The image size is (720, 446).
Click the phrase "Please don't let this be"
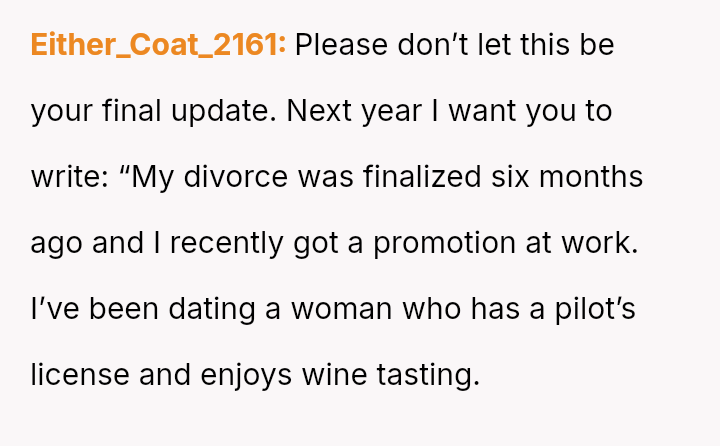pyautogui.click(x=454, y=45)
